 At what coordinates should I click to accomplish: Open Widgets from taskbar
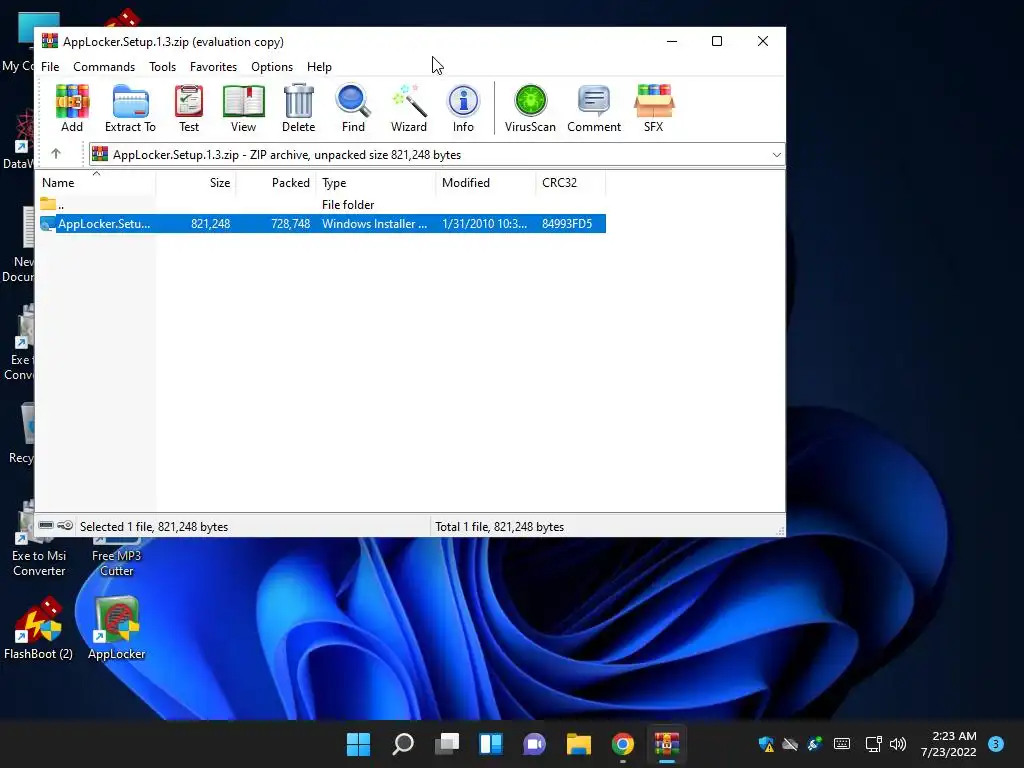coord(491,744)
